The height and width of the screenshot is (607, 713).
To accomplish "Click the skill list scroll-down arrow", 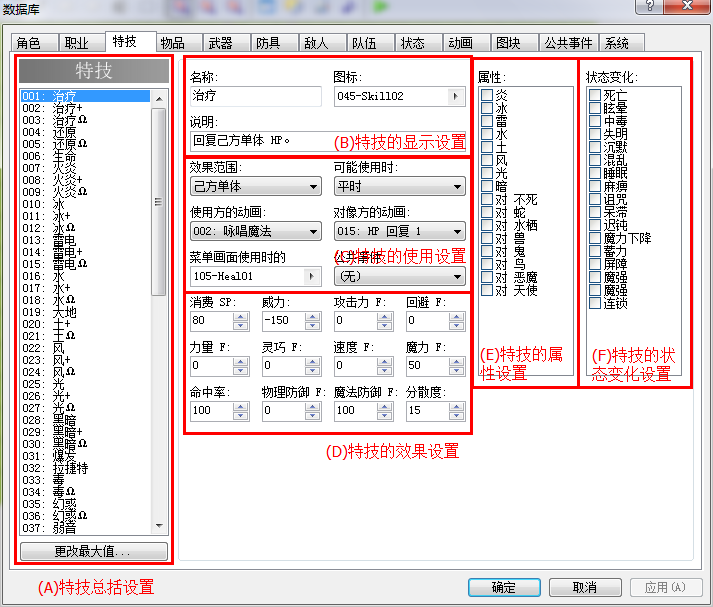I will 159,526.
